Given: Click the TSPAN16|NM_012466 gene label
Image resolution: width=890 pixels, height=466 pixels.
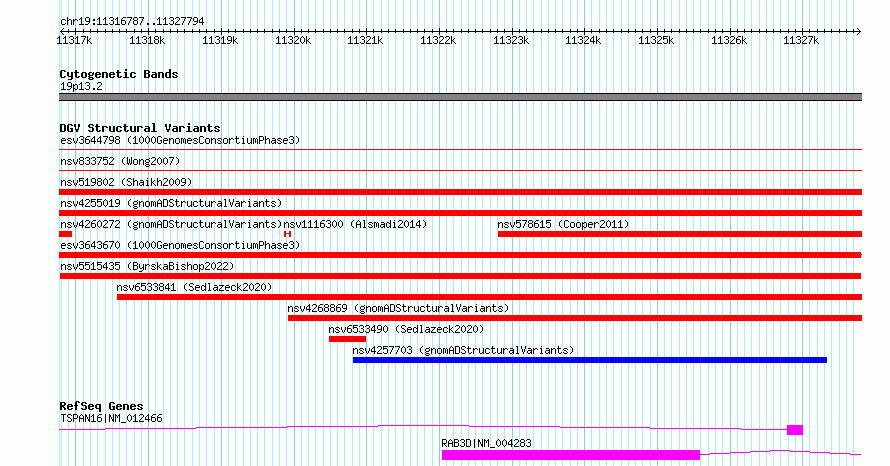Looking at the screenshot, I should tap(111, 418).
